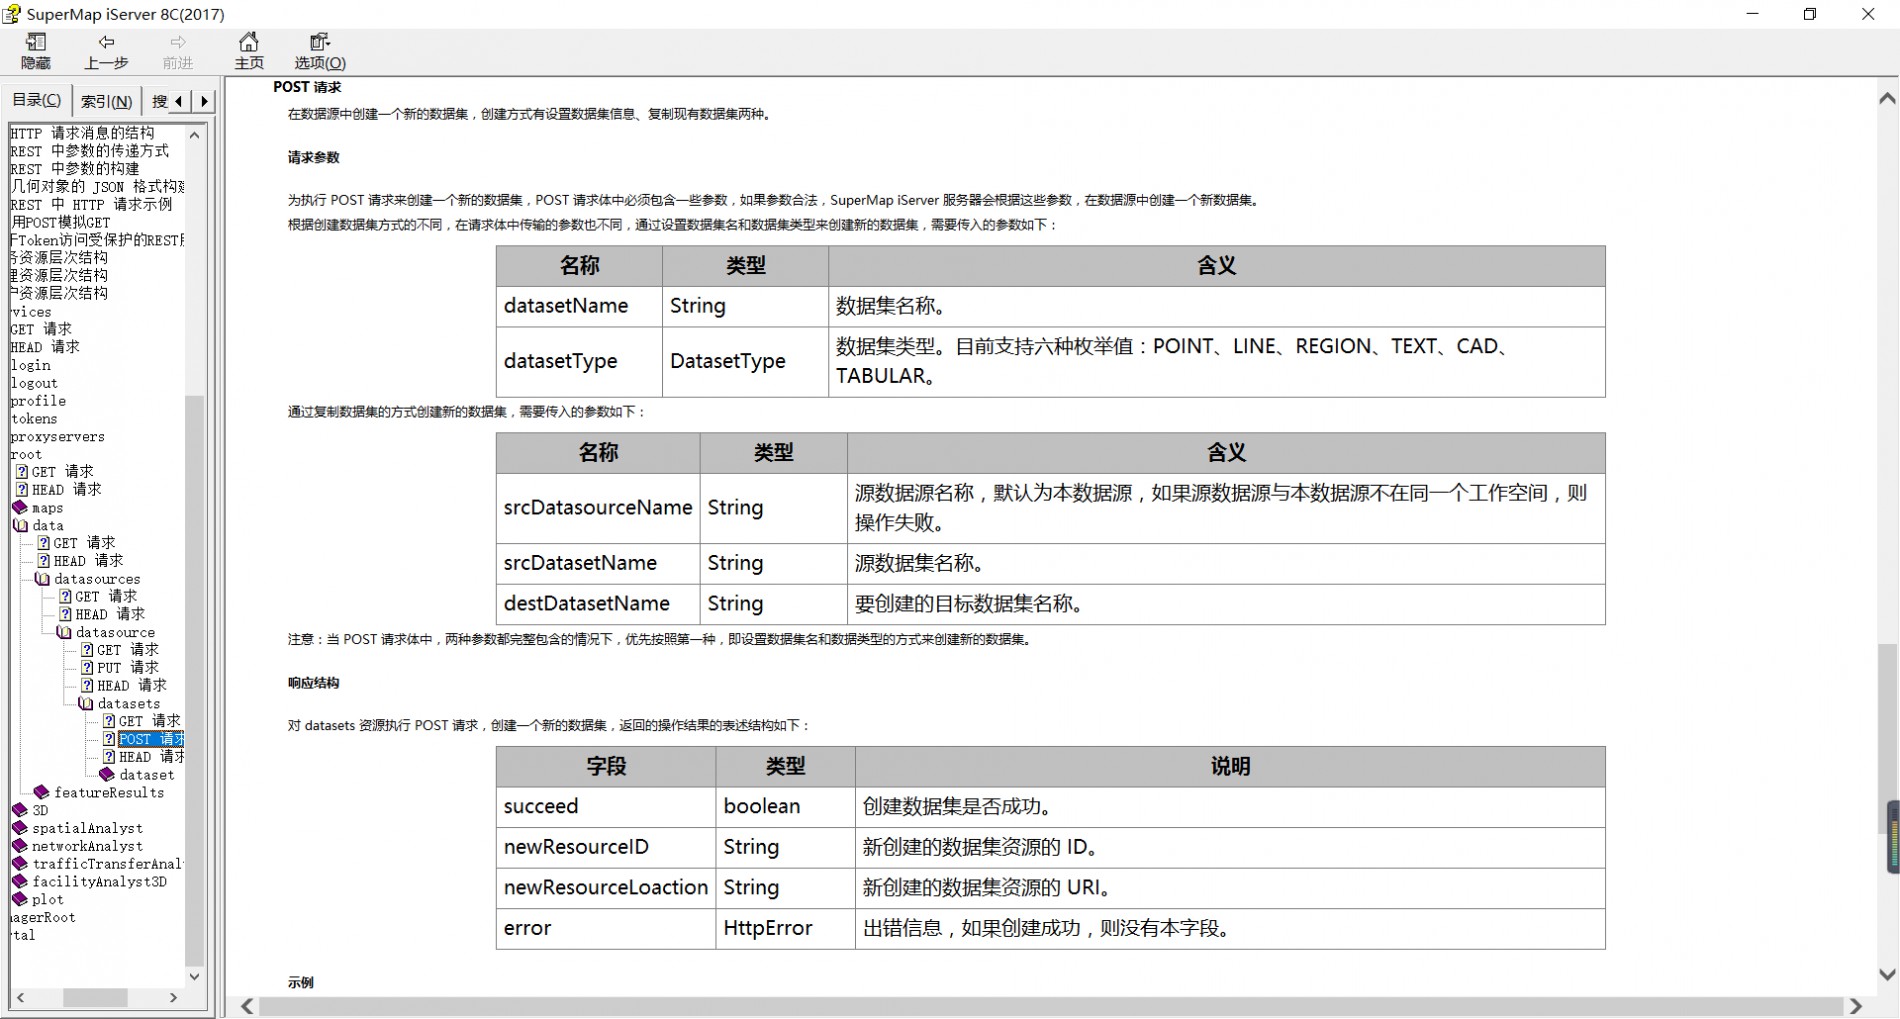Click the DatasetType type cell

pos(745,361)
